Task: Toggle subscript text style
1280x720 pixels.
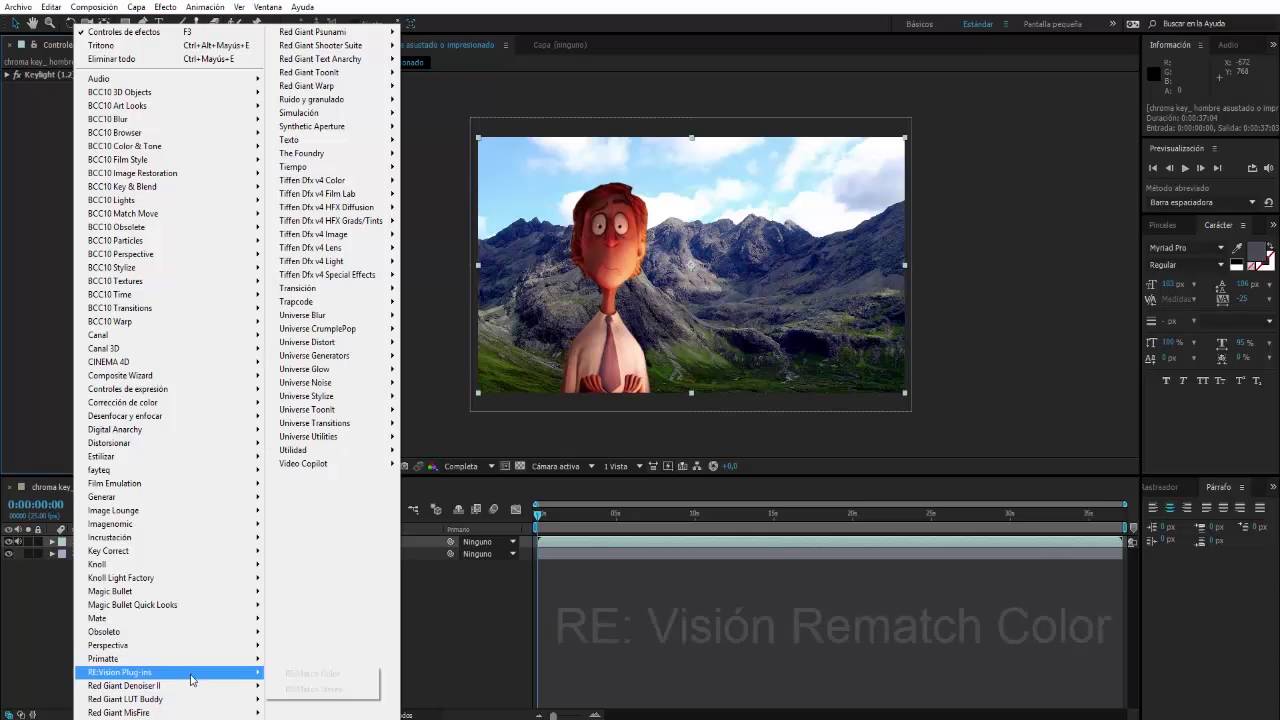Action: click(1258, 381)
